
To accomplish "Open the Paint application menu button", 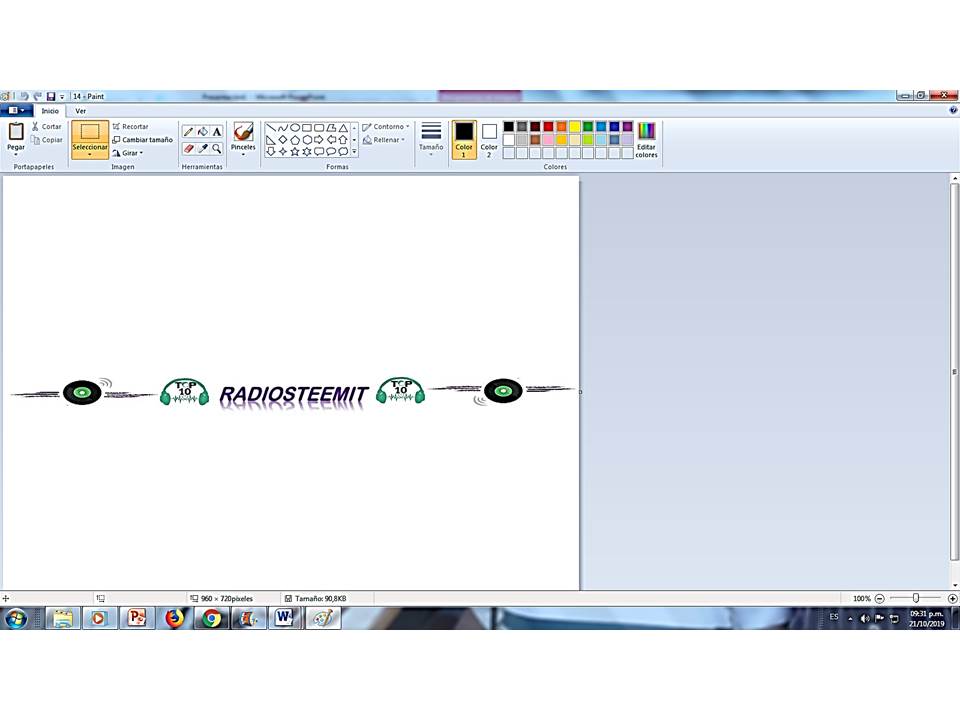I will tap(17, 111).
